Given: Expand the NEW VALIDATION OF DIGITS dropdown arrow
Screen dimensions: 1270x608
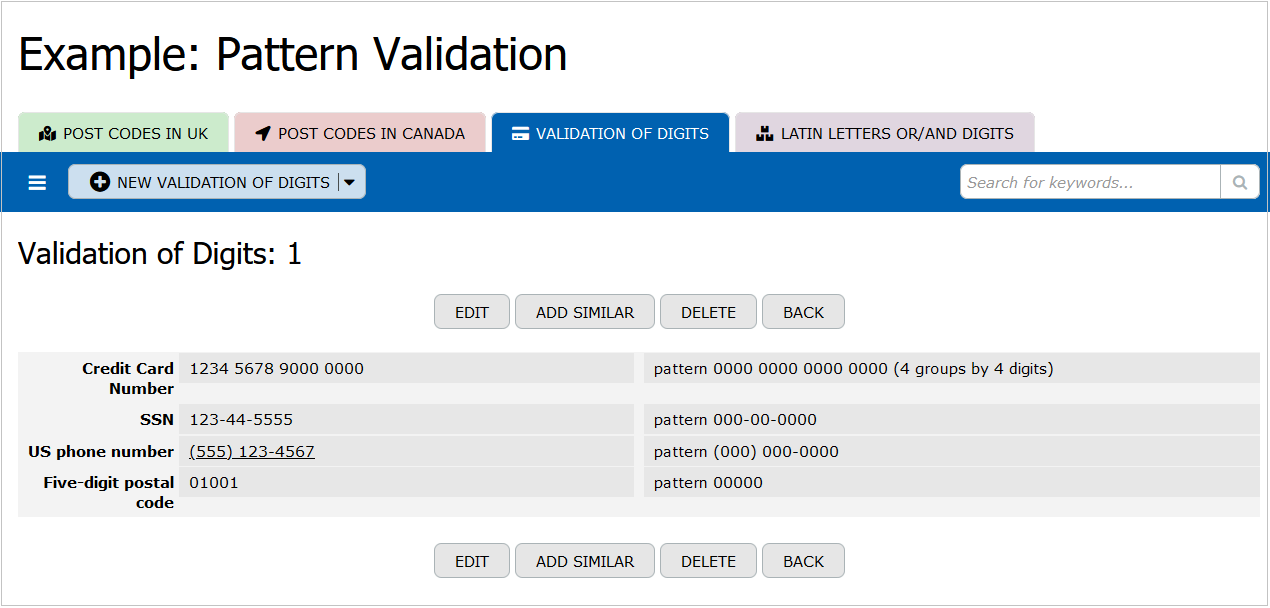Looking at the screenshot, I should tap(350, 182).
